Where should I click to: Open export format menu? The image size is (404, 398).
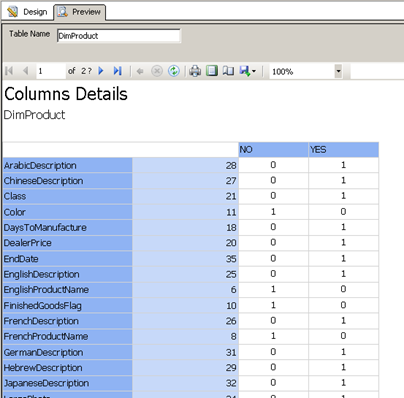point(248,71)
